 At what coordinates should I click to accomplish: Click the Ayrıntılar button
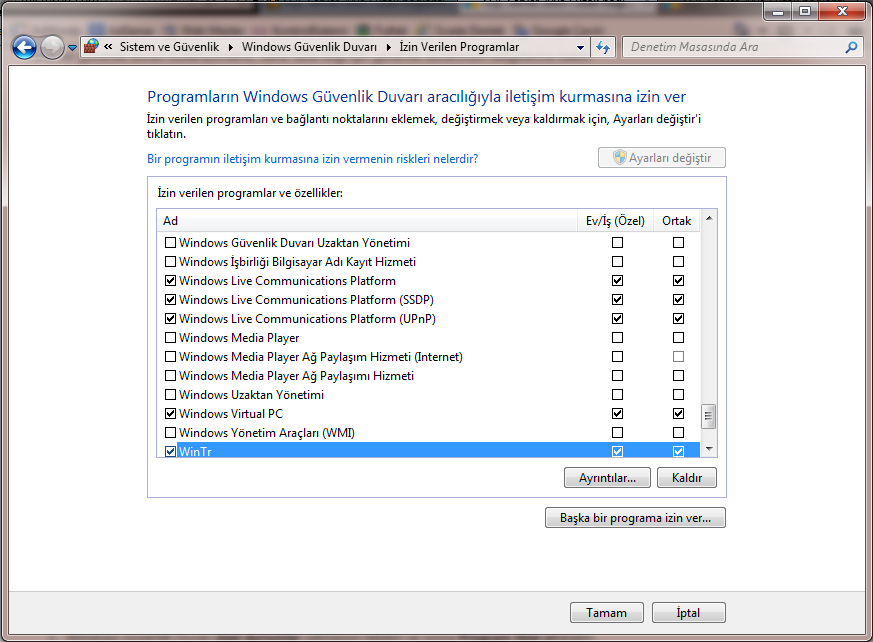(x=607, y=478)
